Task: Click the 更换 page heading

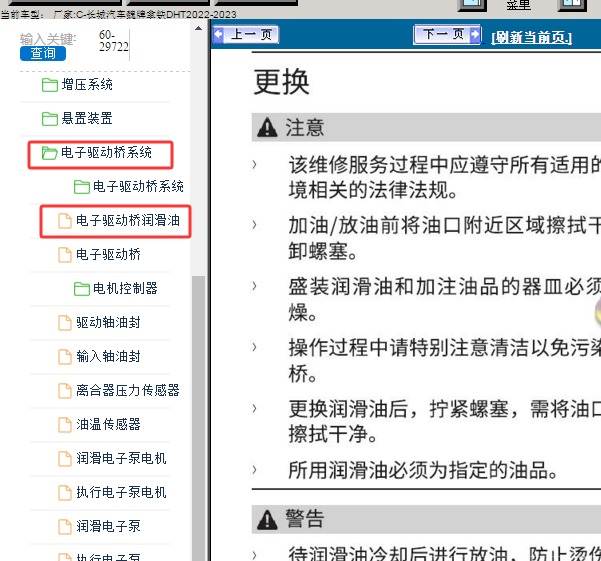Action: [282, 82]
